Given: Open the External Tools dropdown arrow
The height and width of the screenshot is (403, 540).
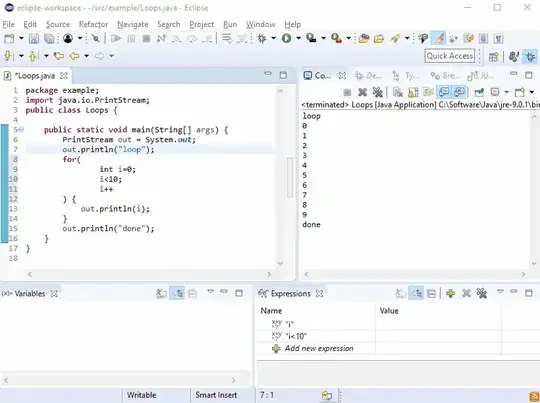Looking at the screenshot, I should click(x=349, y=38).
